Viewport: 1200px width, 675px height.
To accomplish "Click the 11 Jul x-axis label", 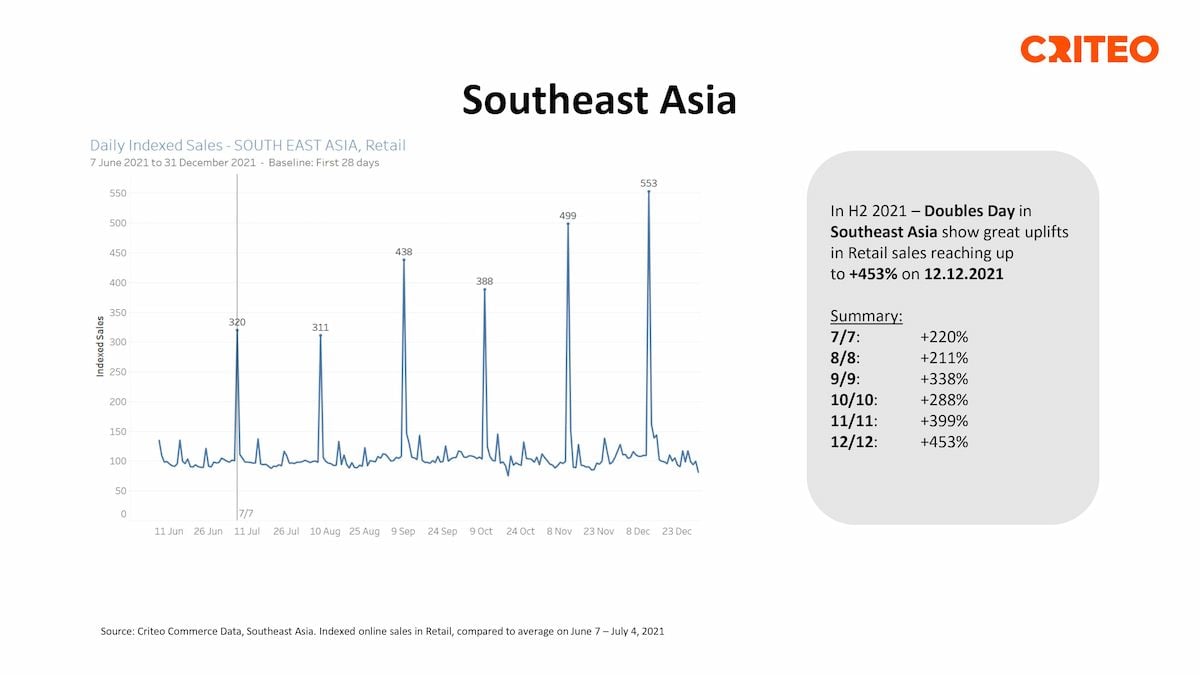I will (247, 532).
